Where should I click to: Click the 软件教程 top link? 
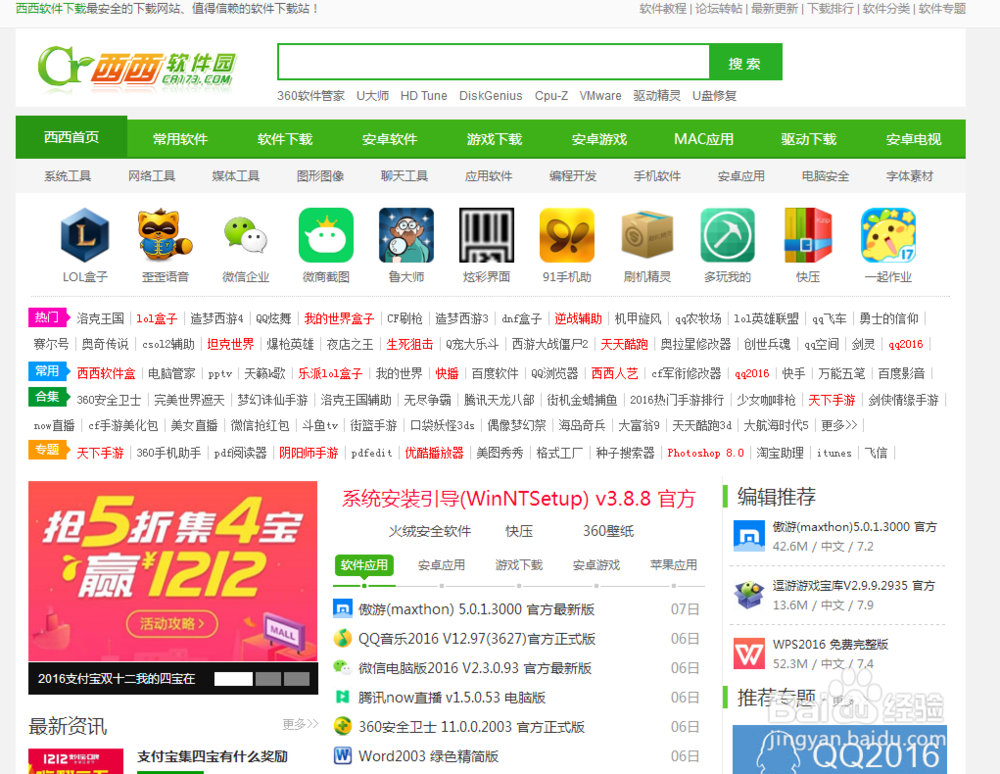(x=663, y=9)
